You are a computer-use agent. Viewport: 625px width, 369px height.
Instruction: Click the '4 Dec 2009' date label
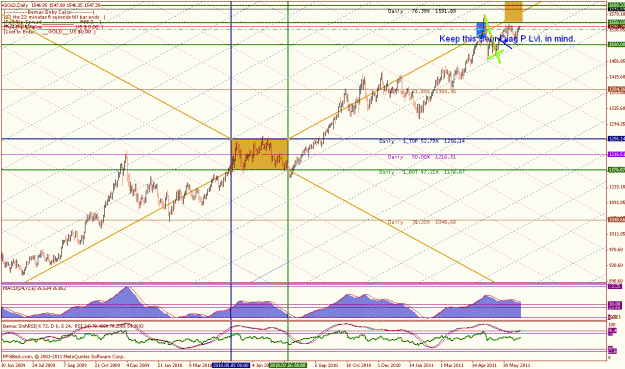(x=138, y=365)
